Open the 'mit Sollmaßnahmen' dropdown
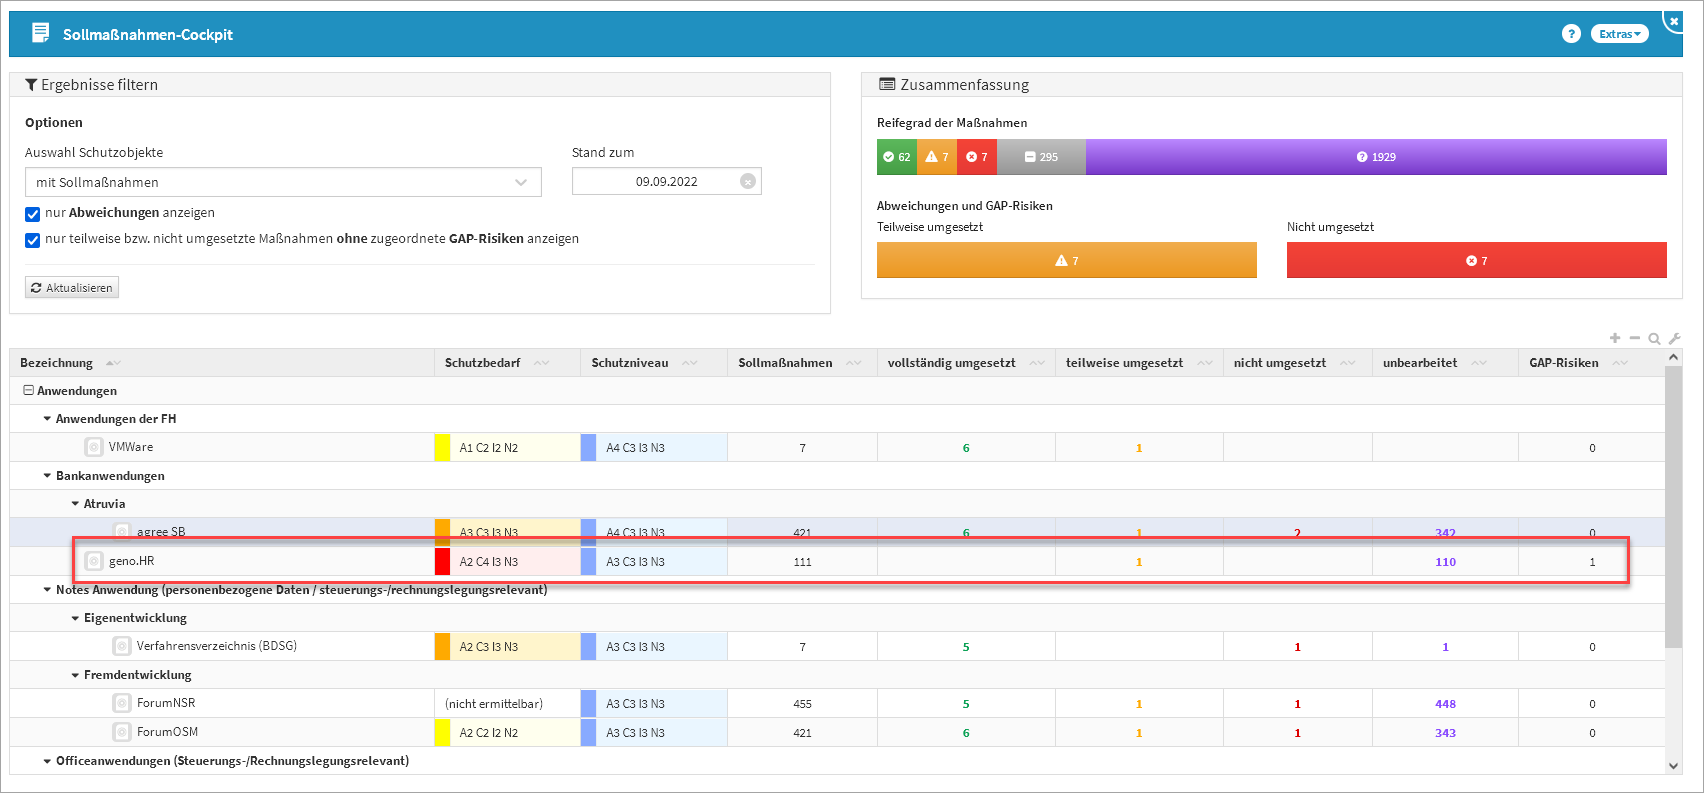The height and width of the screenshot is (793, 1704). click(x=283, y=182)
